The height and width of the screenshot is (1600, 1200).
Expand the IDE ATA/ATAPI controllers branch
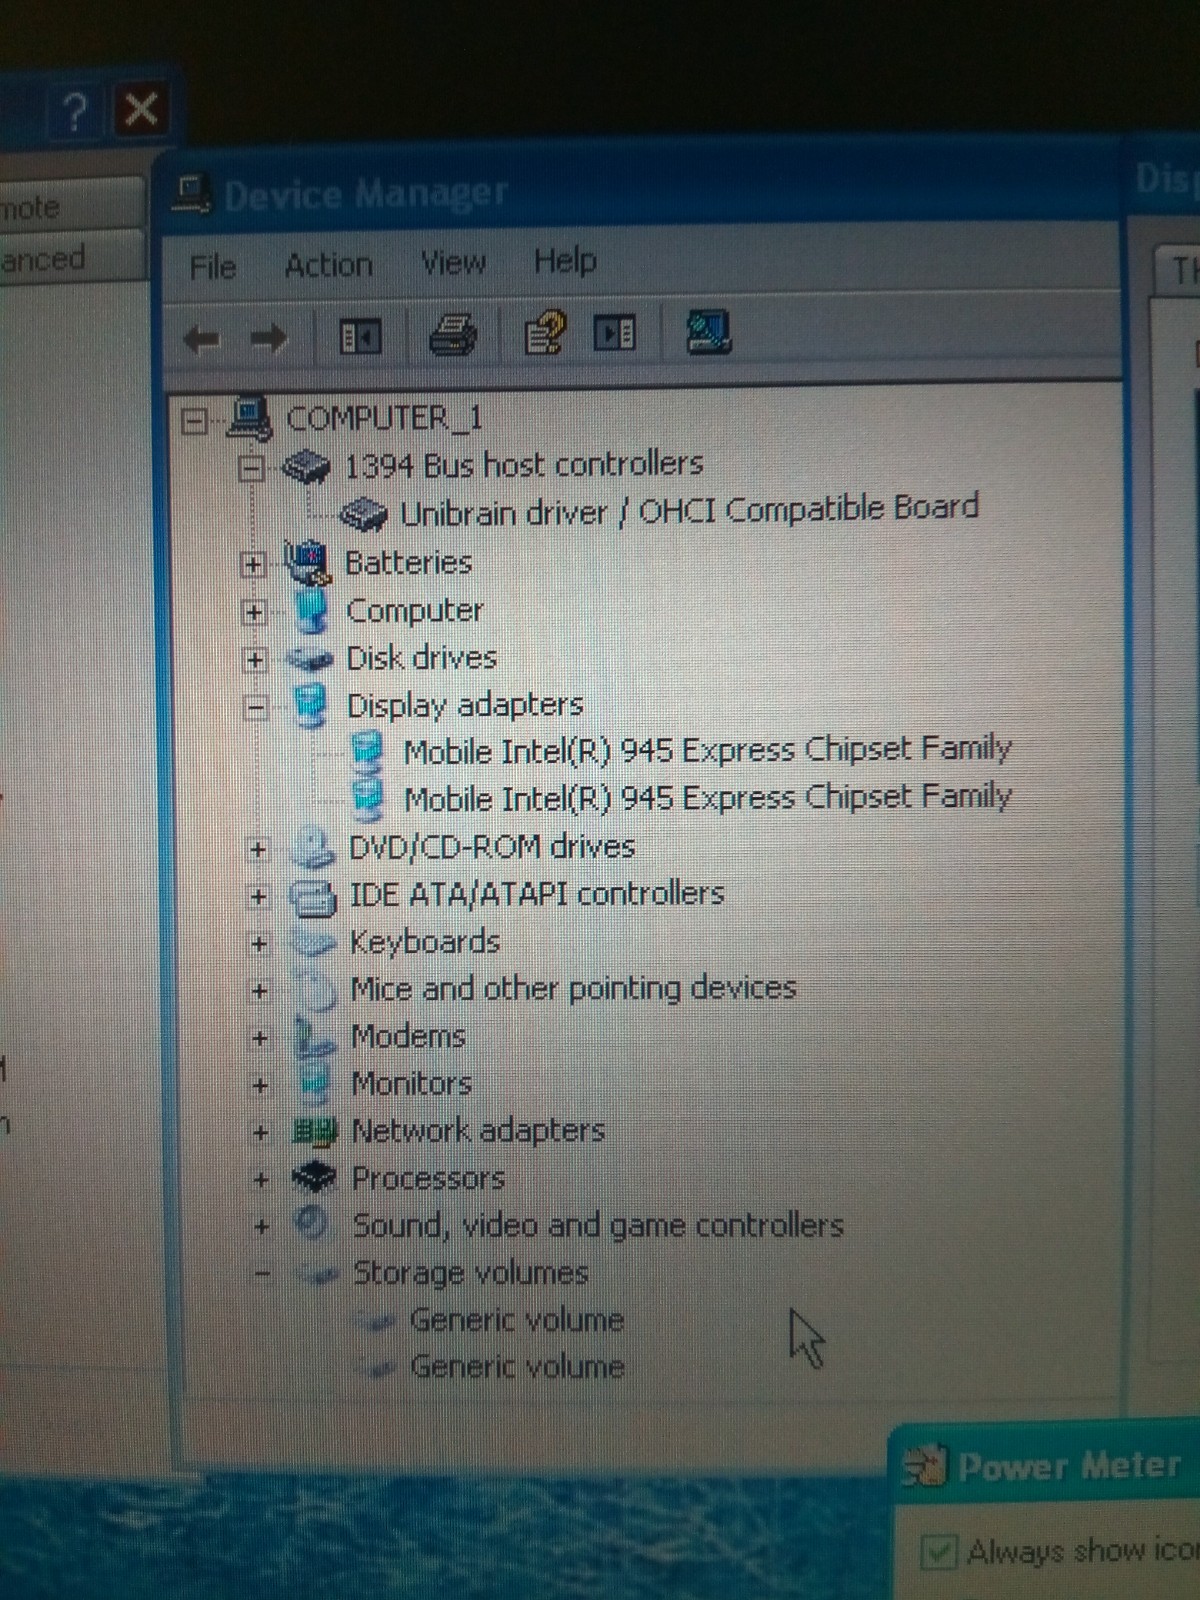coord(258,897)
